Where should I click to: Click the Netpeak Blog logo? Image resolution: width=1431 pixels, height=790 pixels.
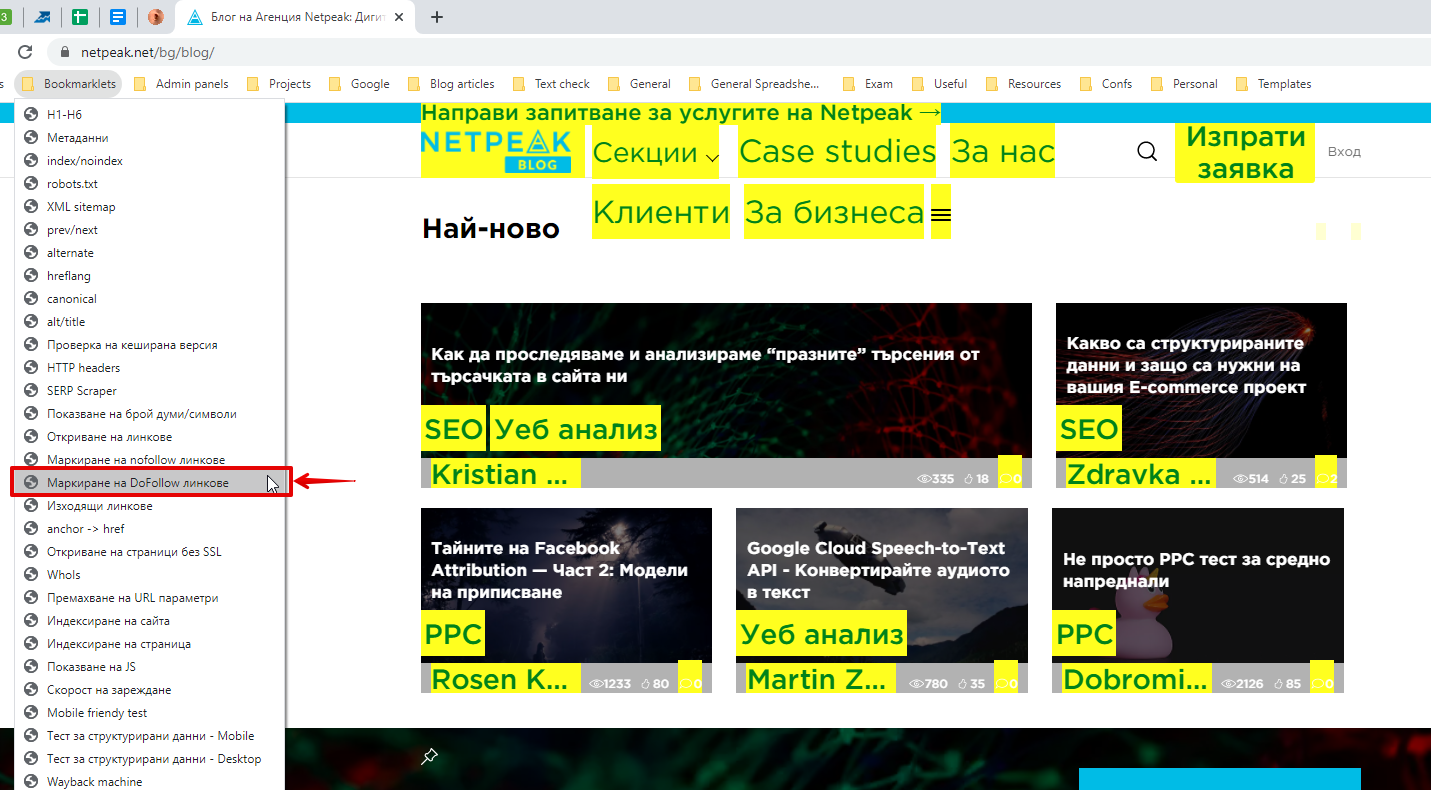click(x=496, y=152)
